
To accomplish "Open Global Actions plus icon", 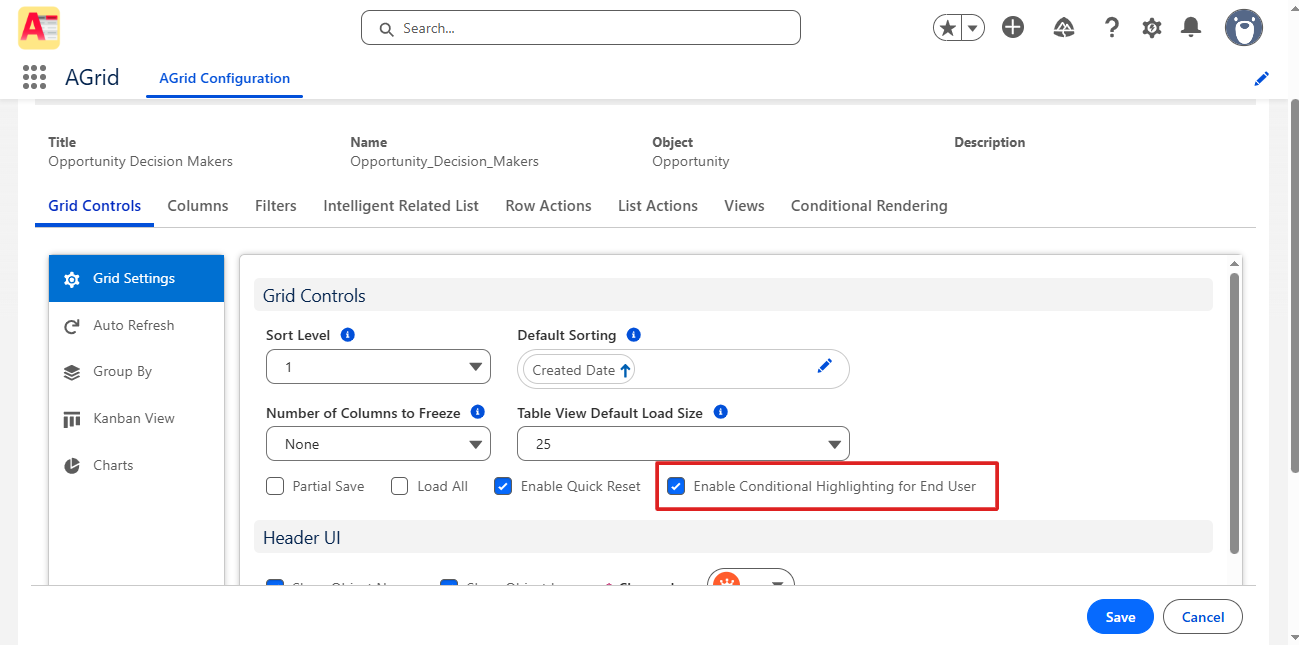I will pyautogui.click(x=1013, y=28).
